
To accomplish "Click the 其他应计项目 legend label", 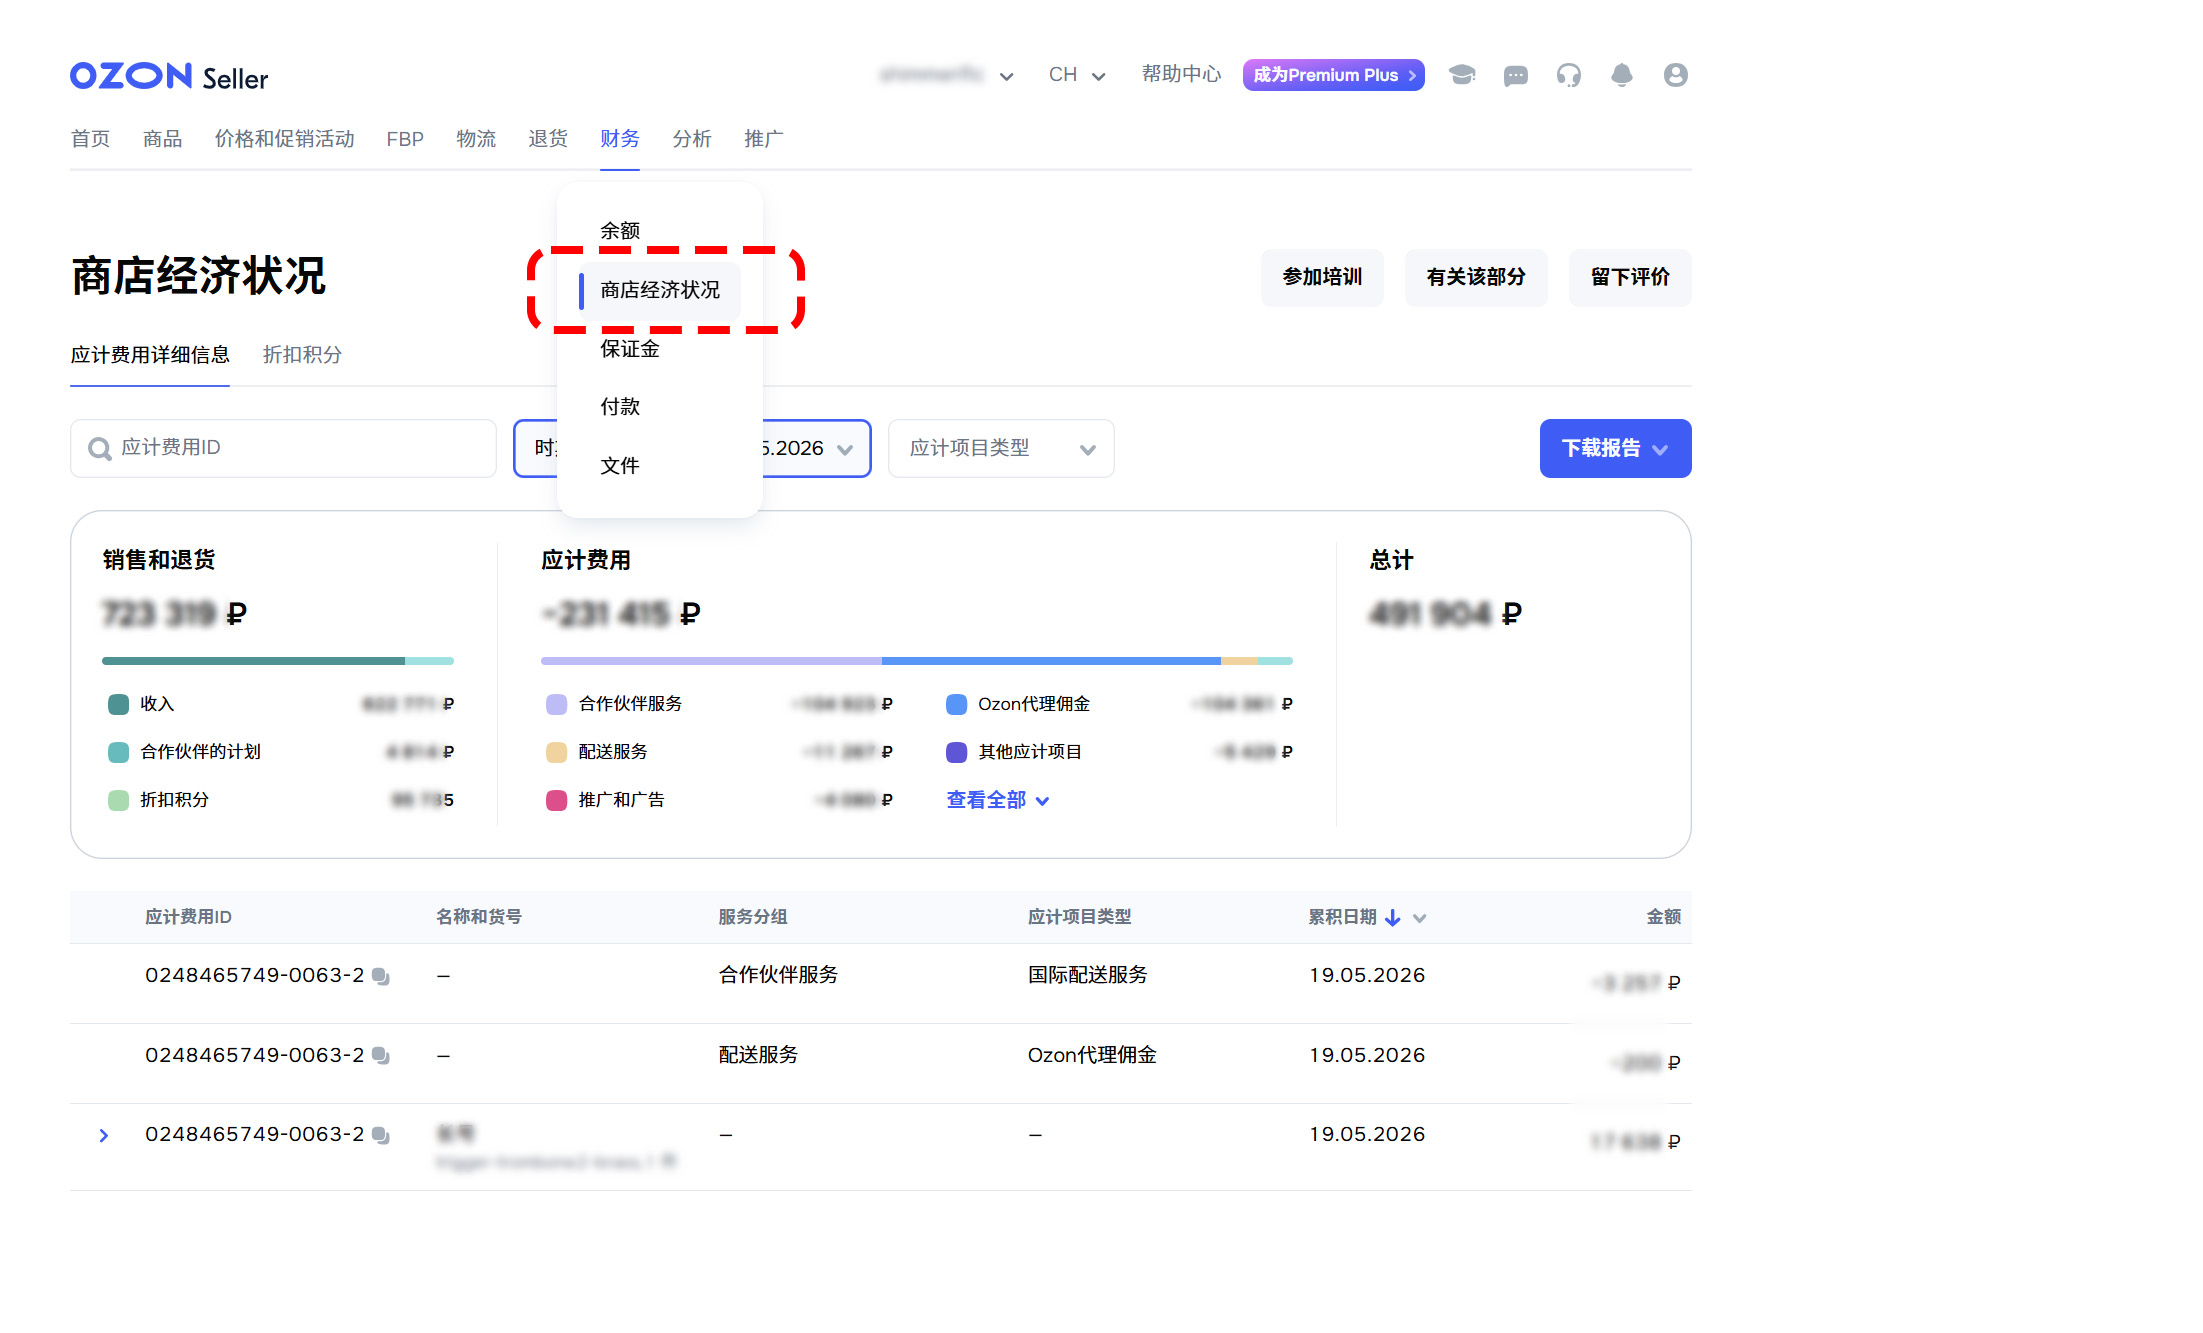I will pyautogui.click(x=1030, y=752).
